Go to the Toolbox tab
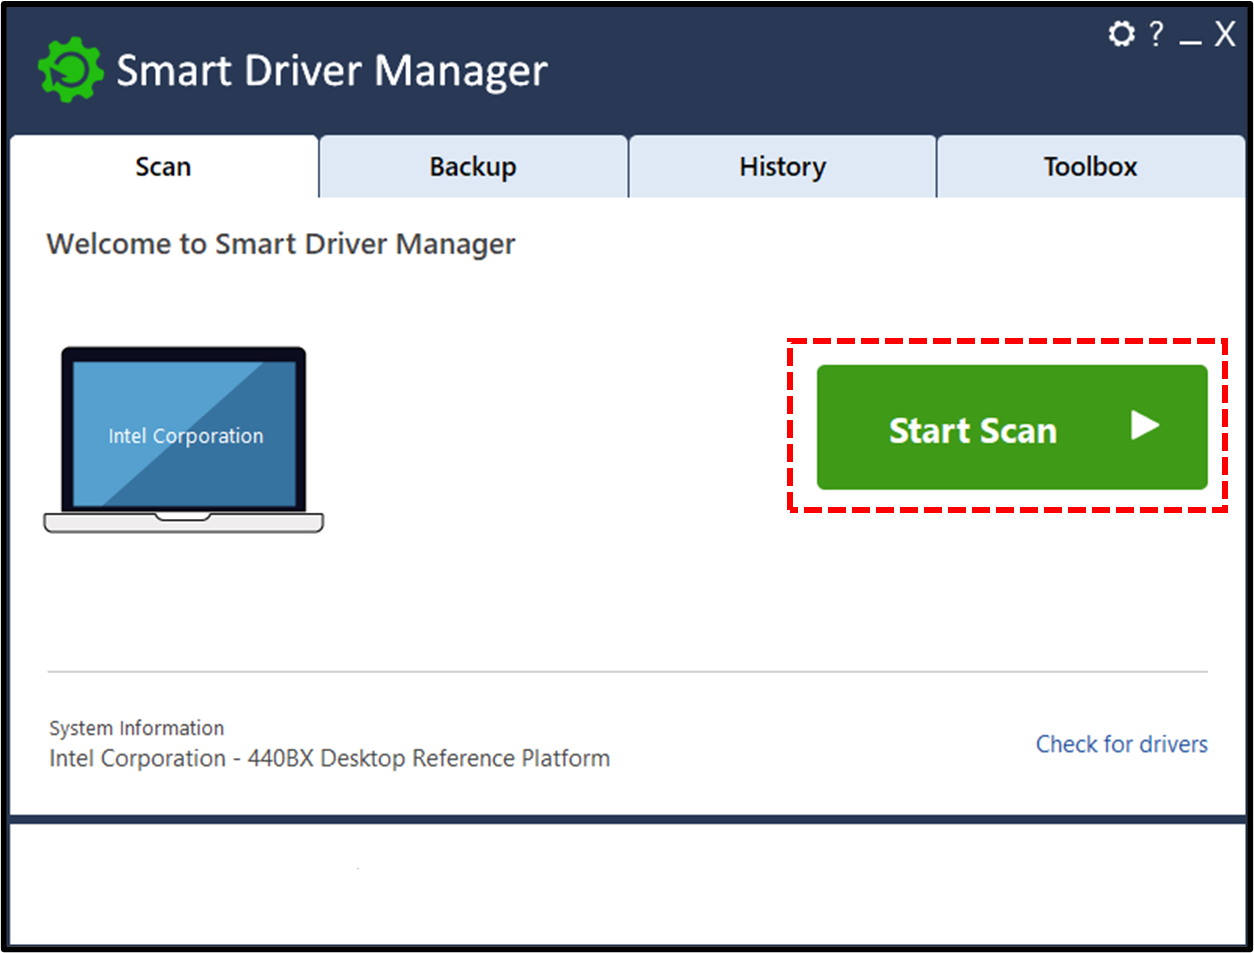Screen dimensions: 1254x953 click(1091, 167)
